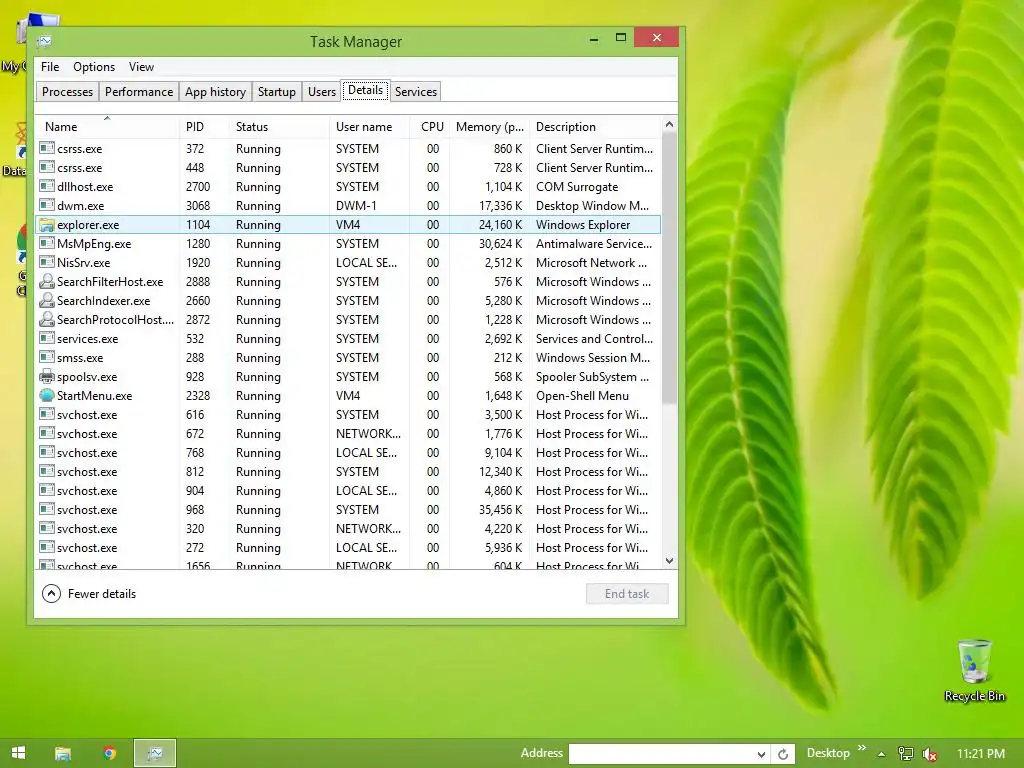This screenshot has width=1024, height=768.
Task: Open the Recycle Bin desktop icon
Action: click(974, 671)
